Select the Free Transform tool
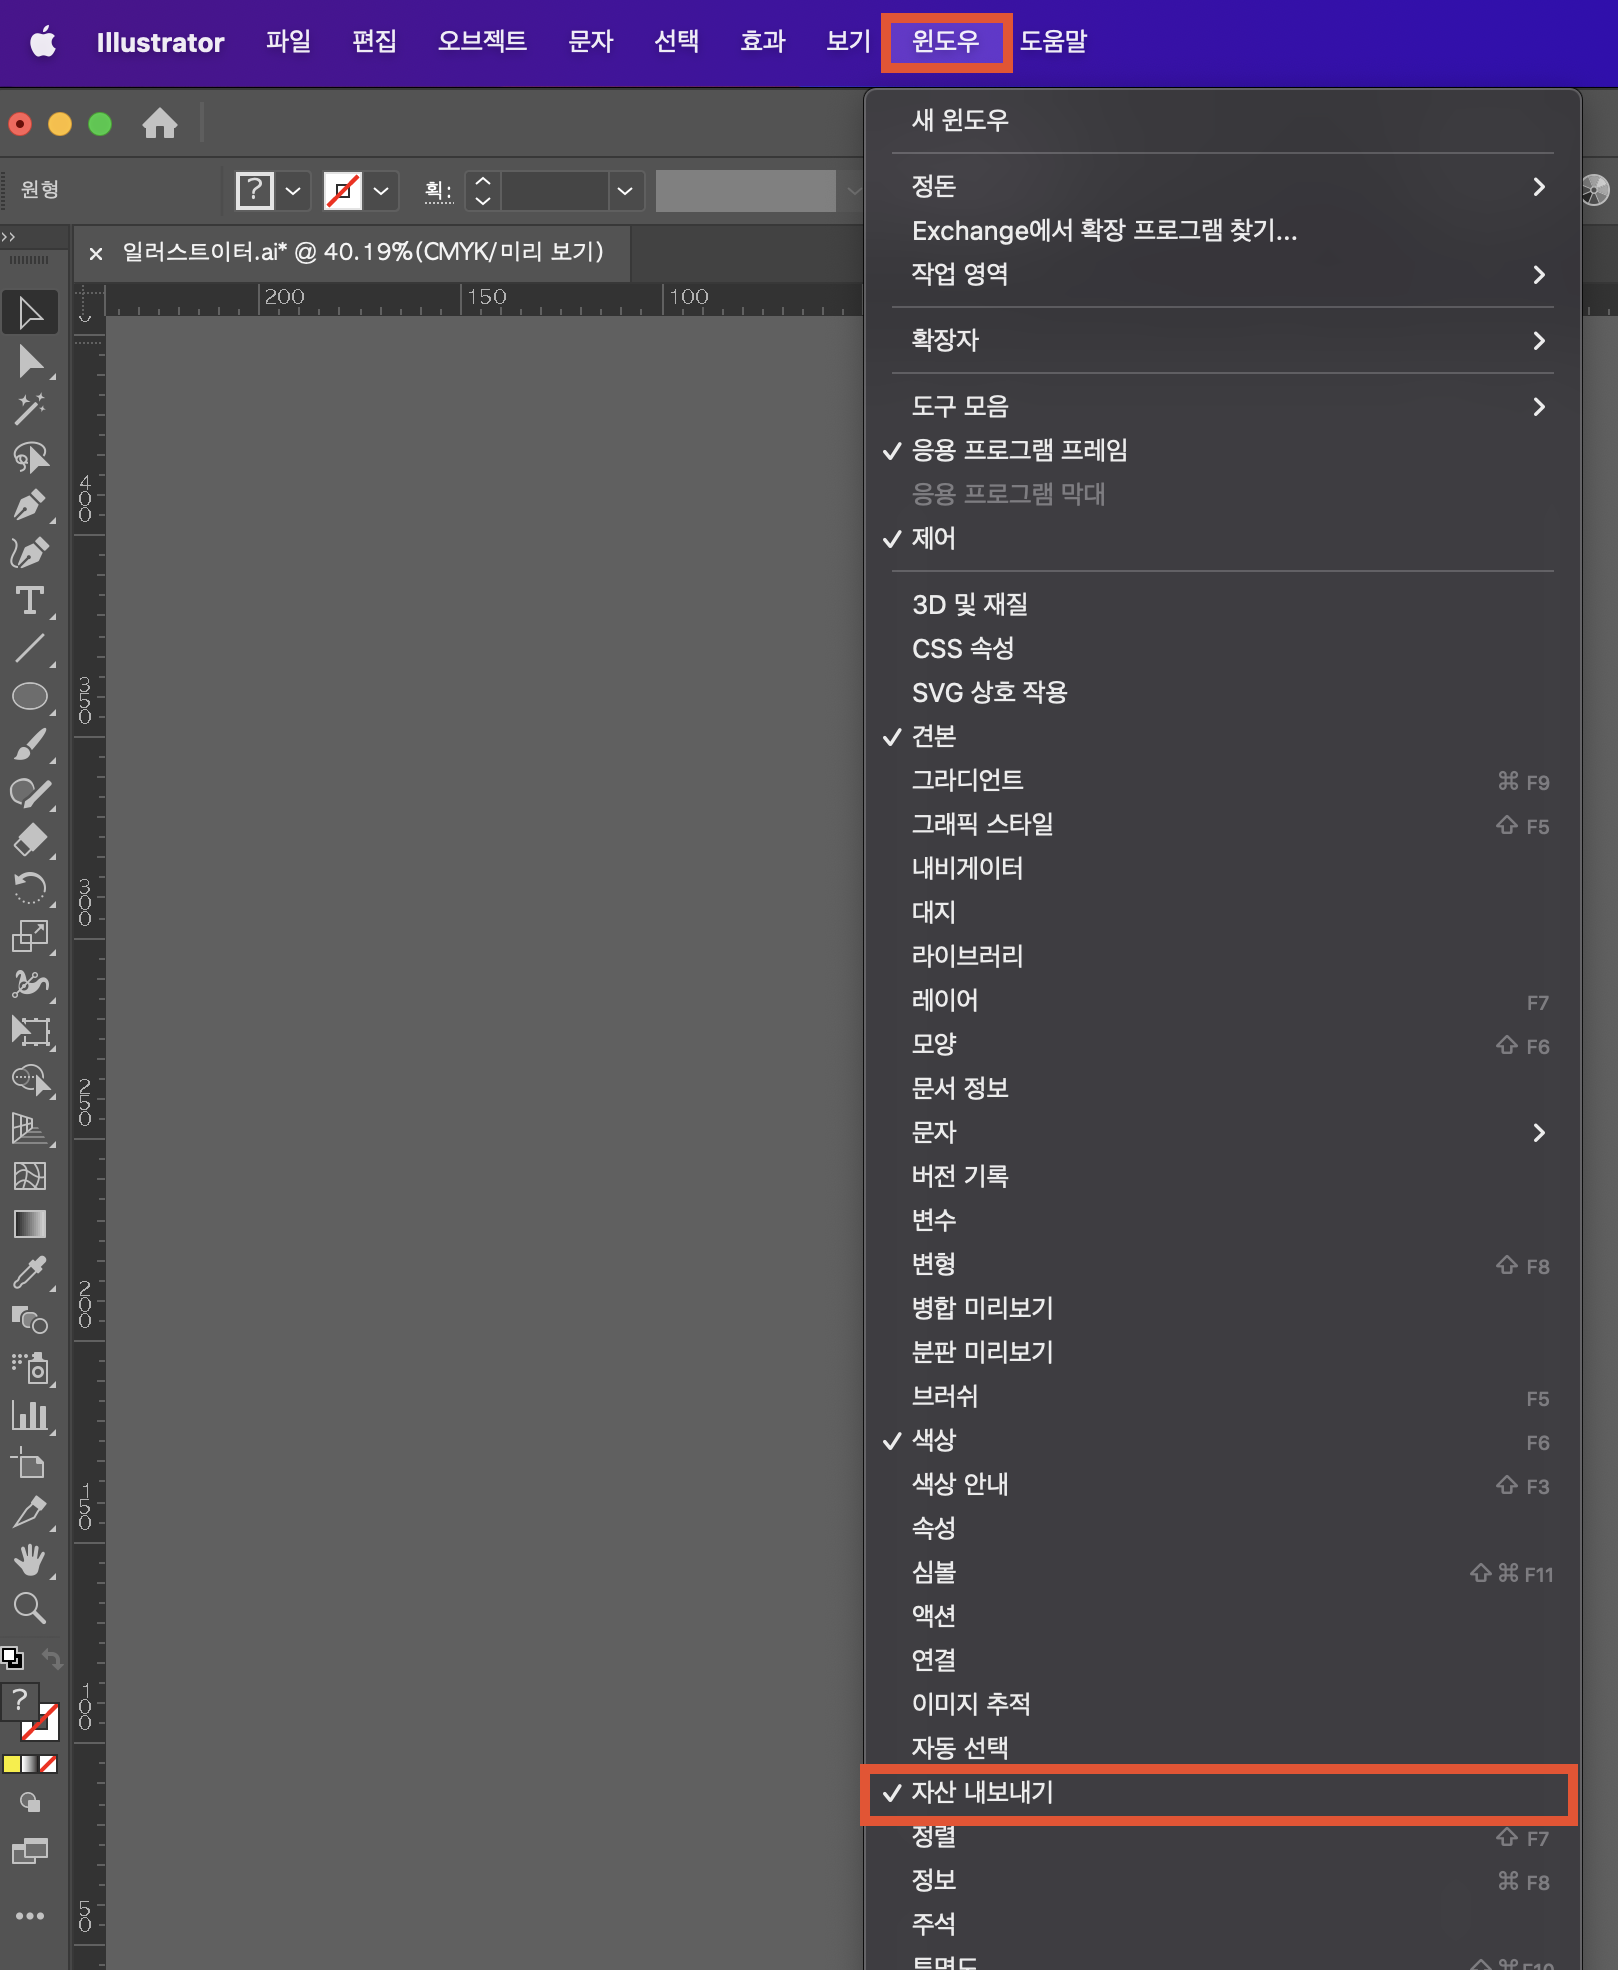This screenshot has height=1970, width=1618. pos(30,1032)
